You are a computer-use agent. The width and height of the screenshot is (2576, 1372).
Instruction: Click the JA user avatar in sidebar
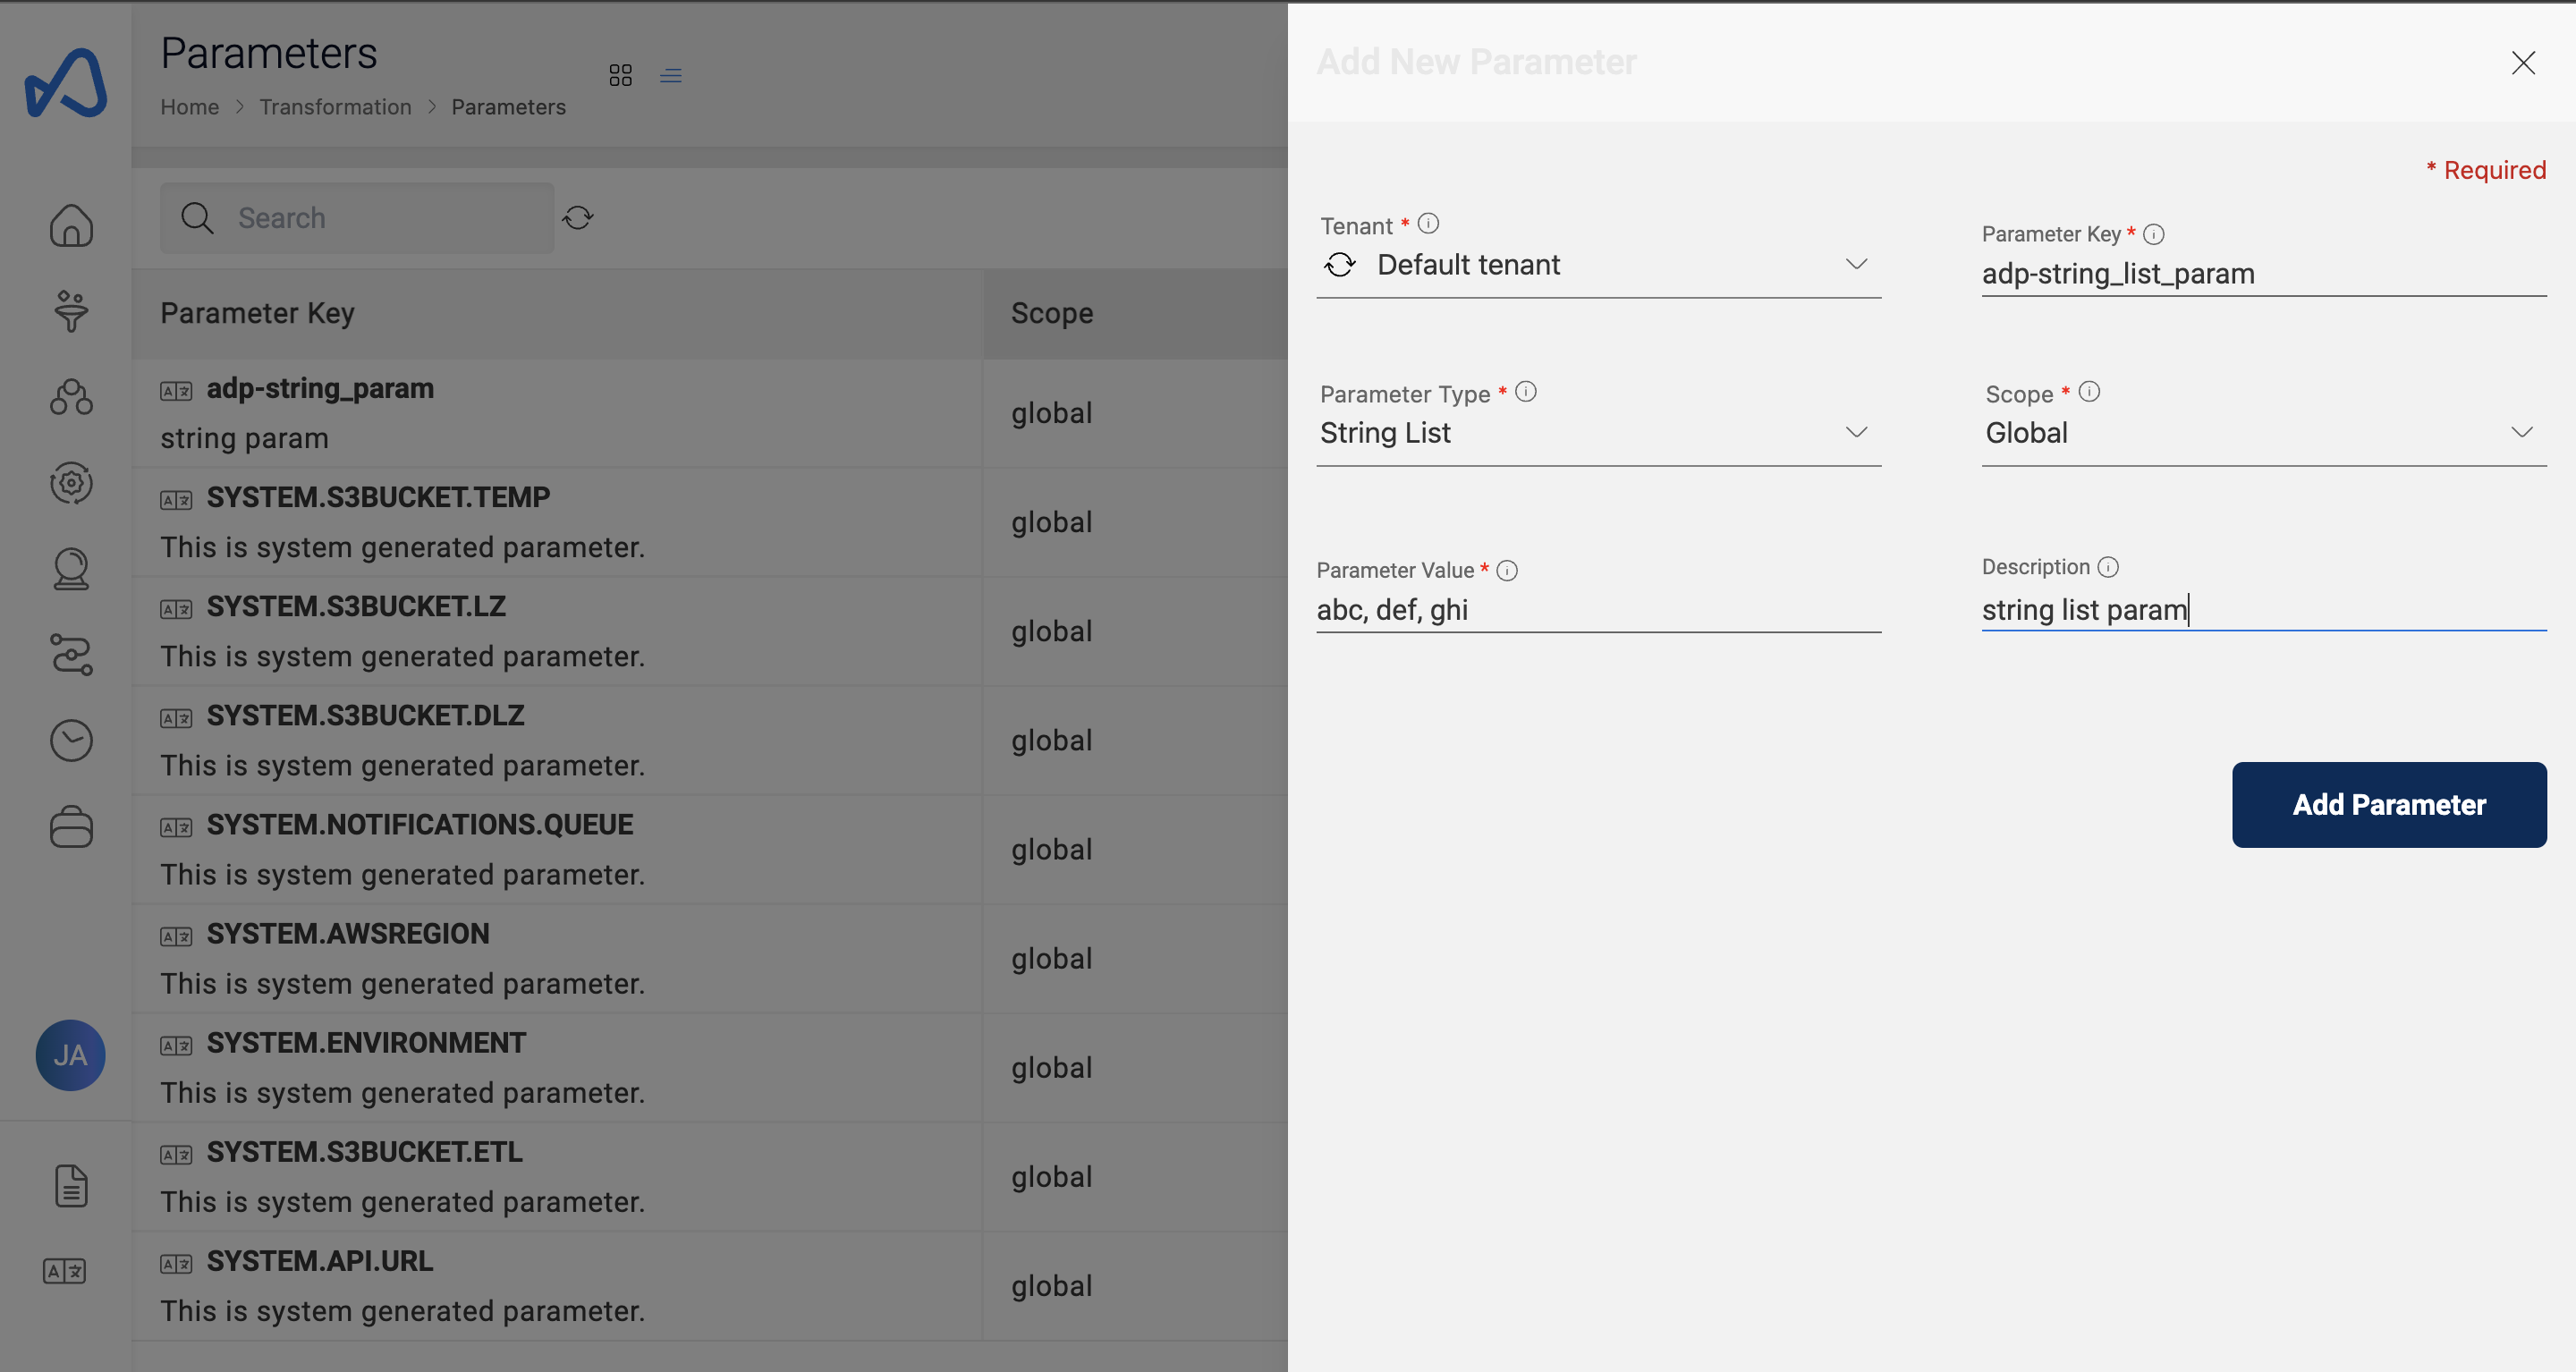tap(68, 1054)
